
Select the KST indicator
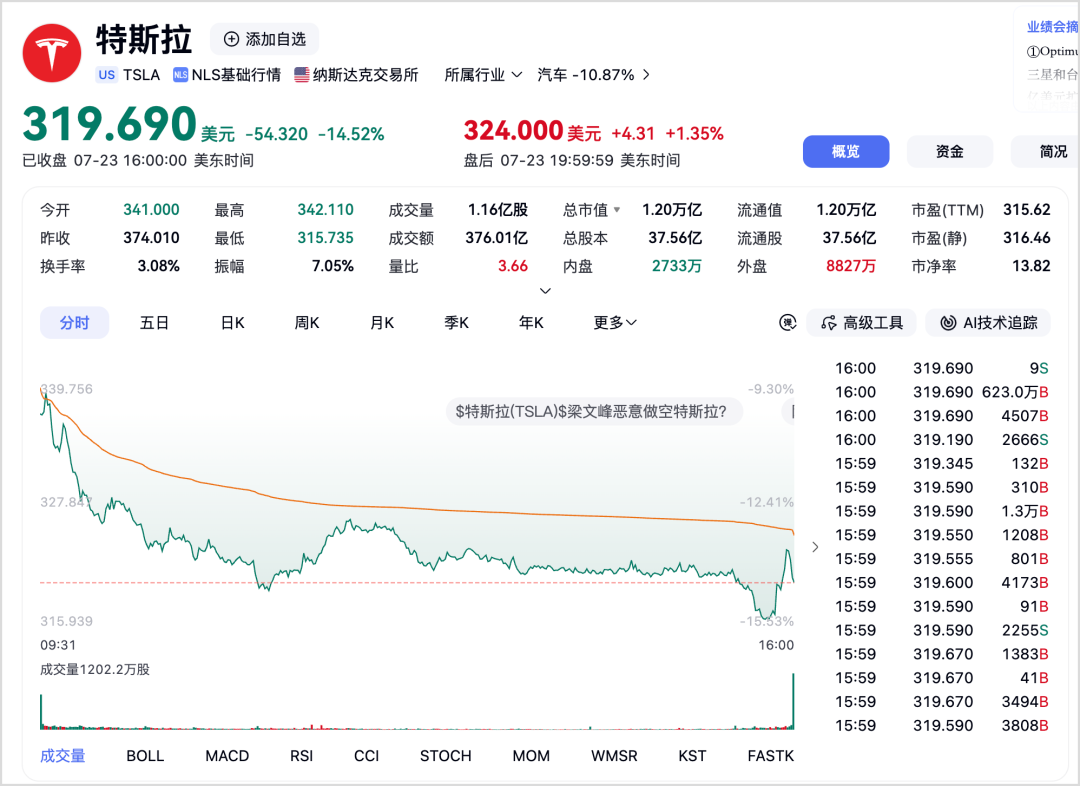coord(692,756)
